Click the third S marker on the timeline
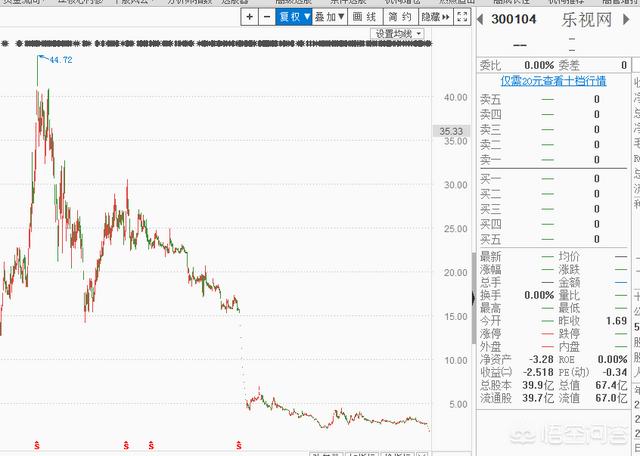 pos(151,445)
